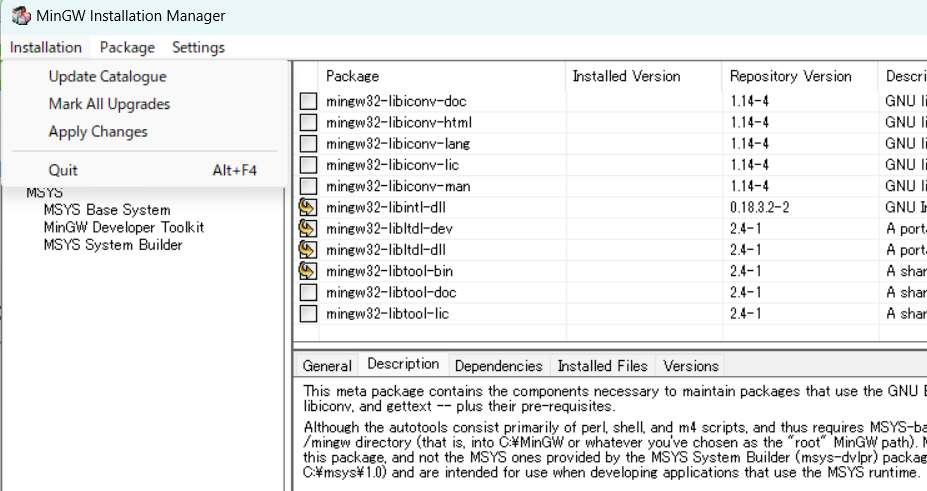
Task: Click the marked icon for mingw32-libltdl-dll
Action: point(308,250)
